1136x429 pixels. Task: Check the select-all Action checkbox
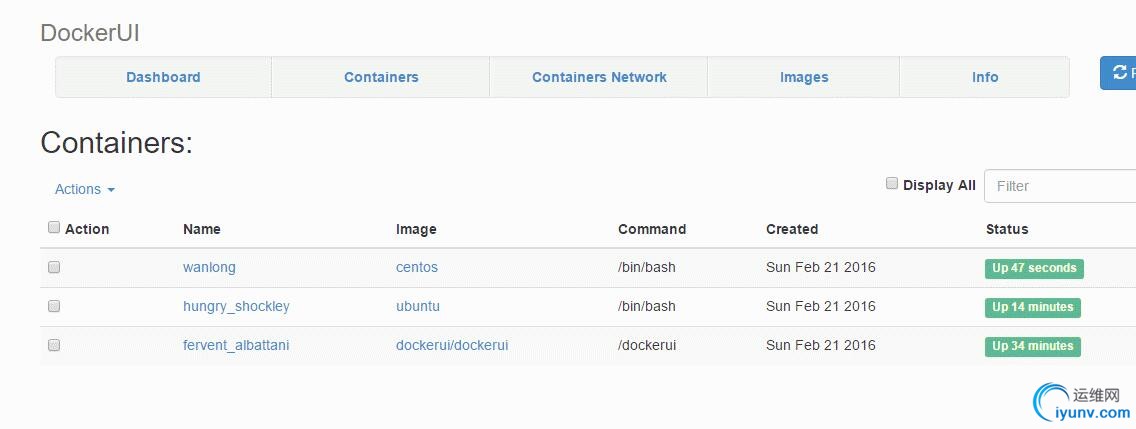(x=54, y=228)
